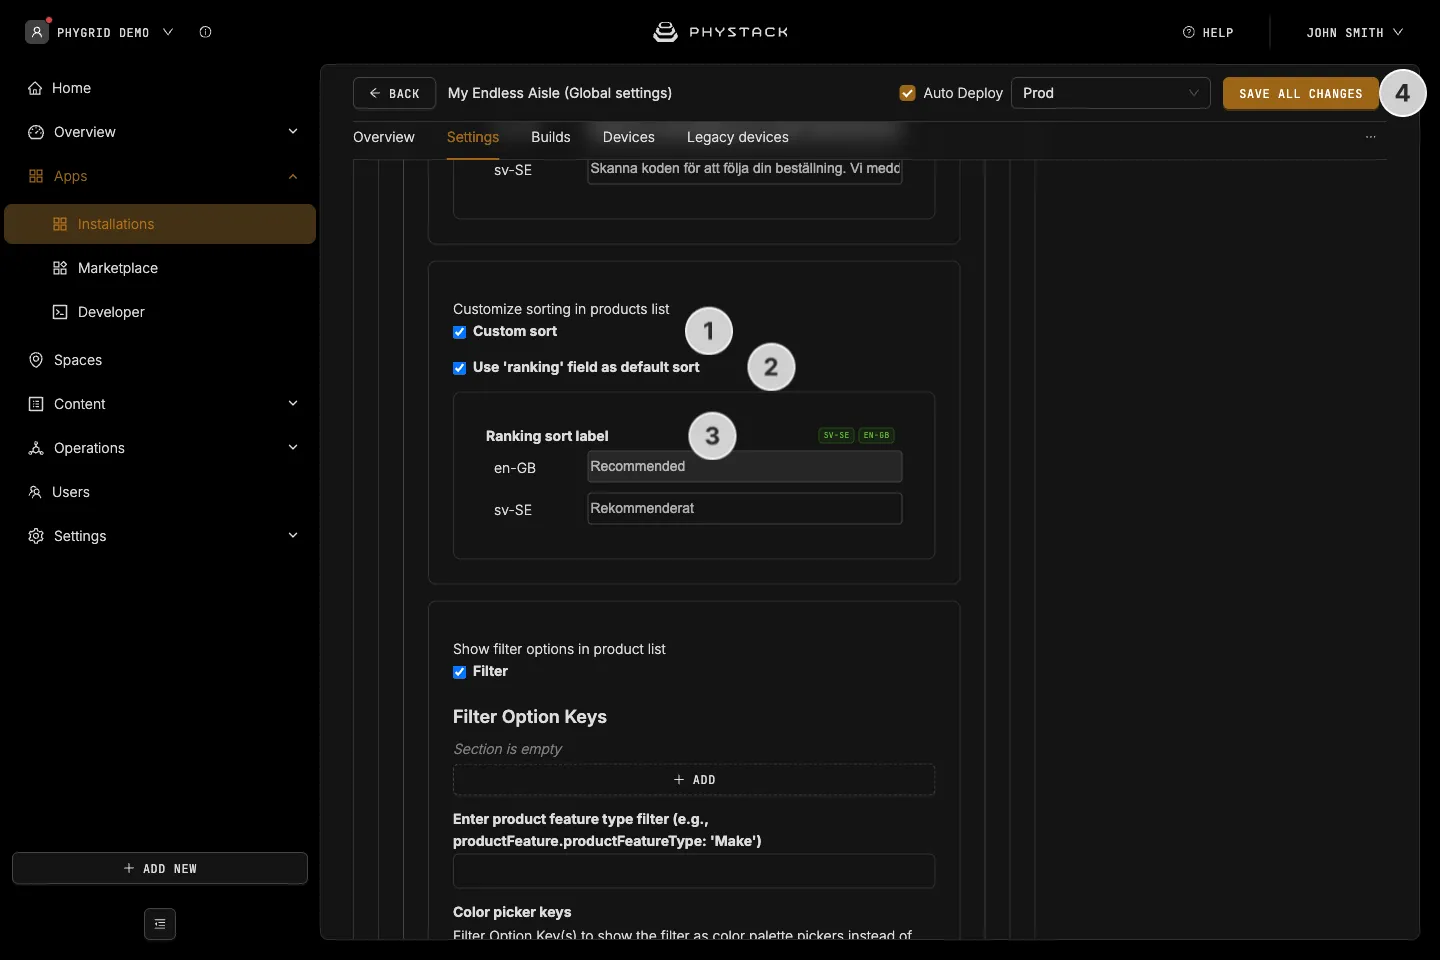1440x960 pixels.
Task: Uncheck the Filter checkbox
Action: point(460,672)
